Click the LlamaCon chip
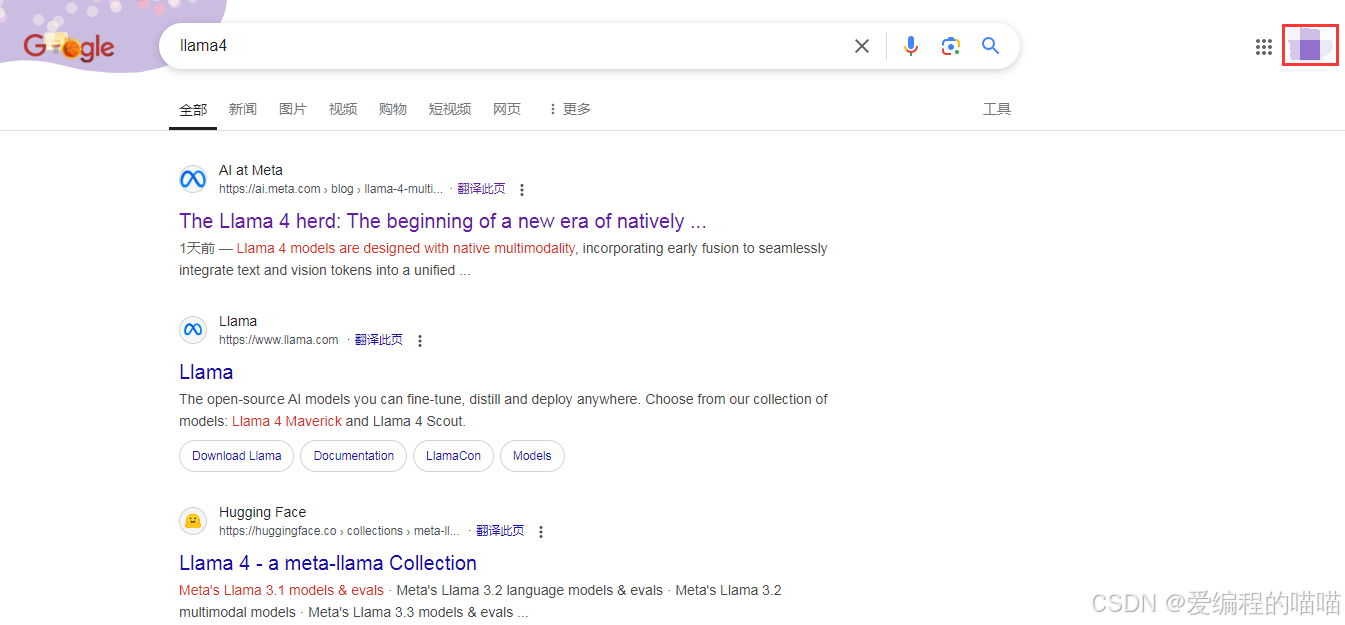 [x=453, y=456]
